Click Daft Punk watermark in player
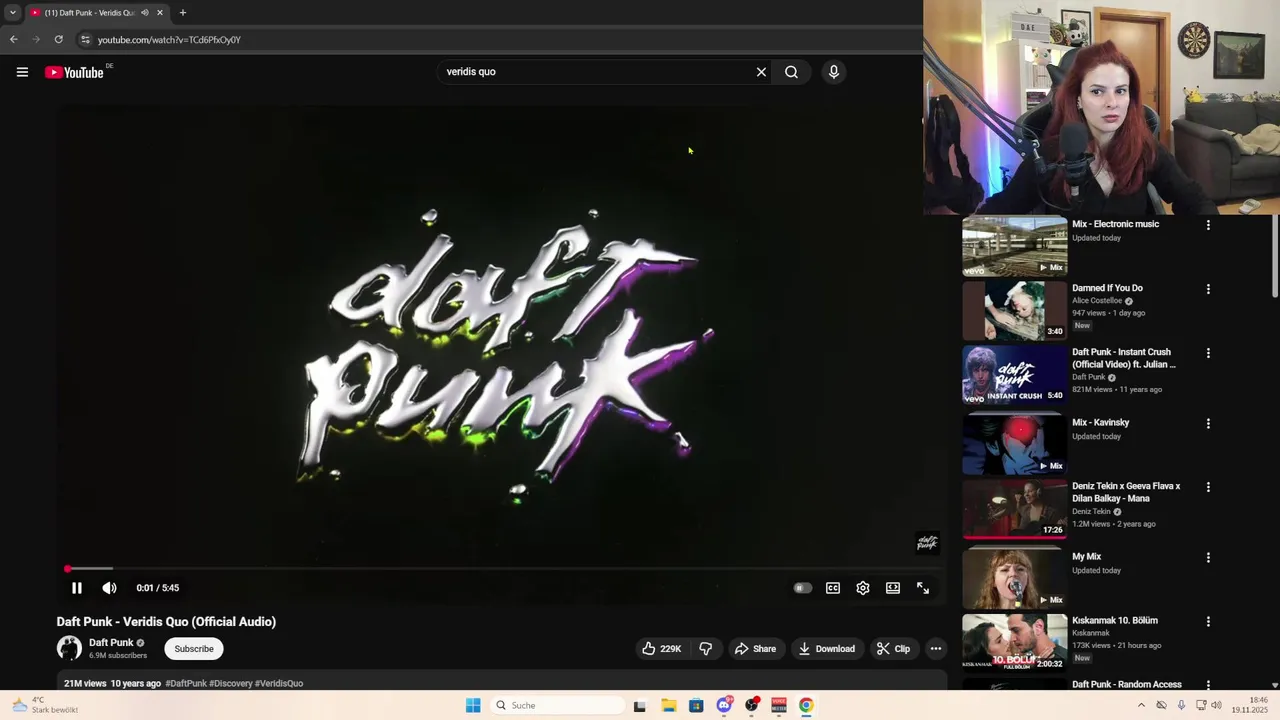1280x720 pixels. click(928, 543)
